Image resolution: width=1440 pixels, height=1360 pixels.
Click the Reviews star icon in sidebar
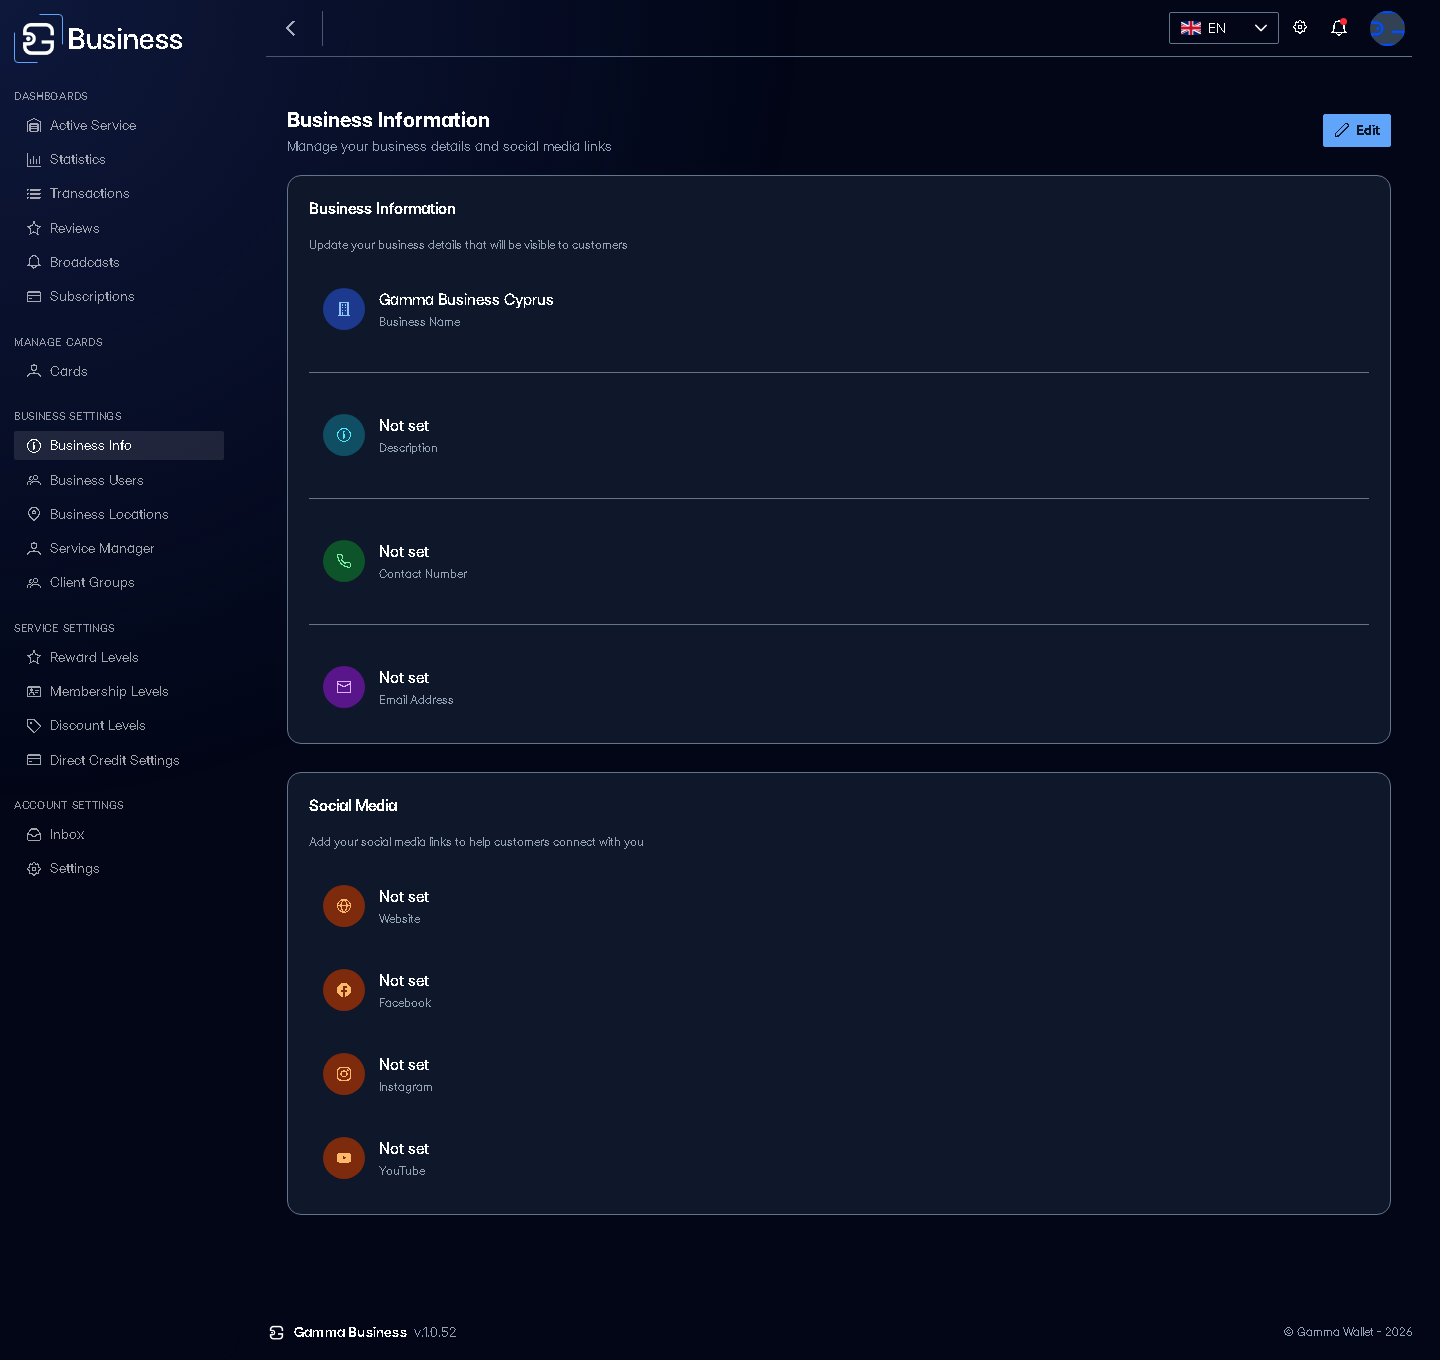point(34,228)
